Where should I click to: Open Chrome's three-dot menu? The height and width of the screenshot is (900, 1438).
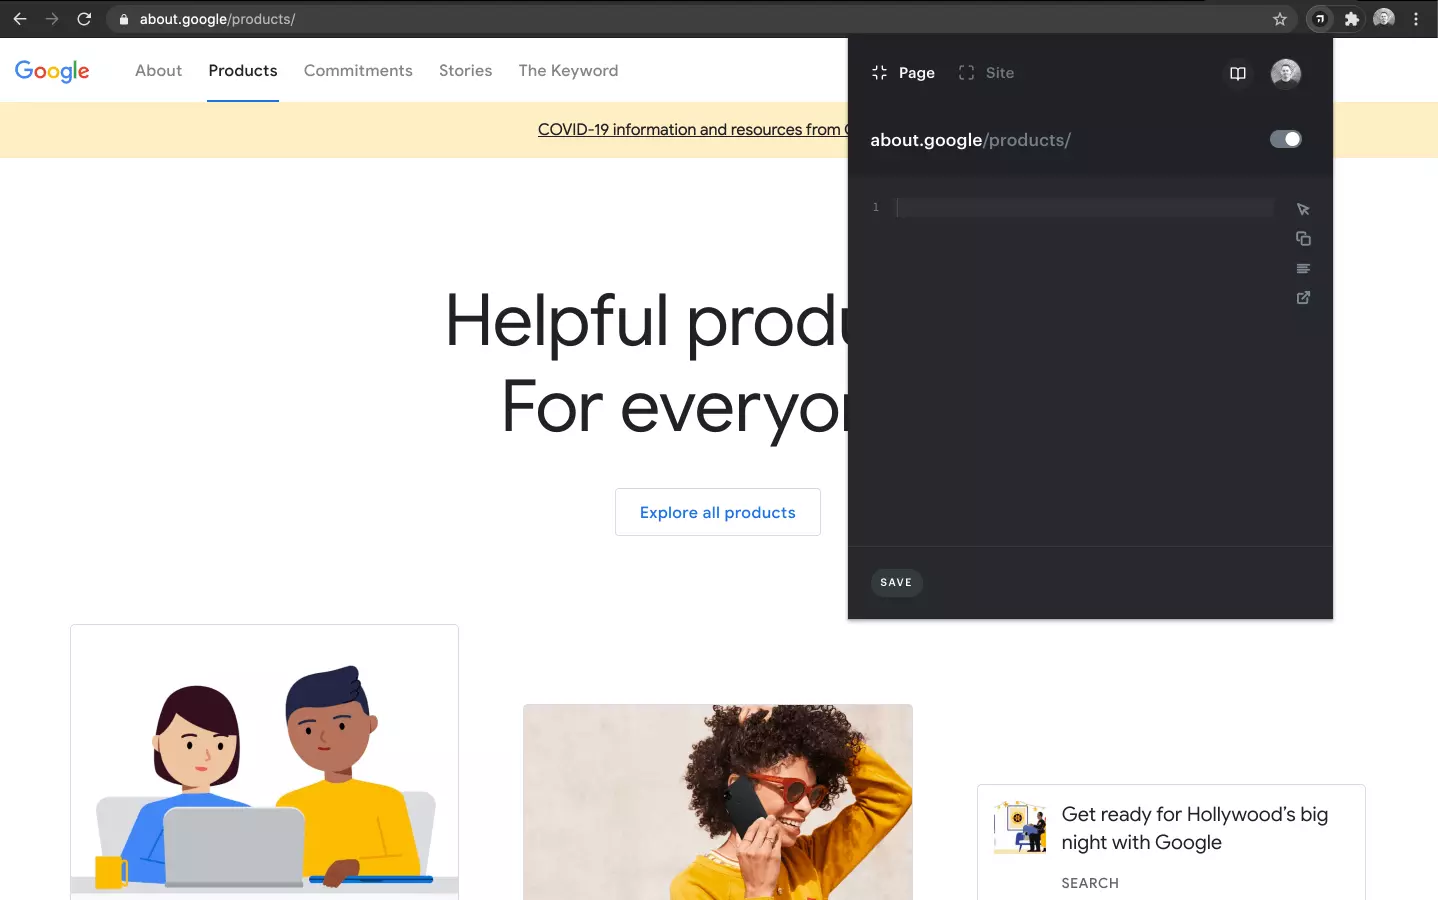[1417, 18]
